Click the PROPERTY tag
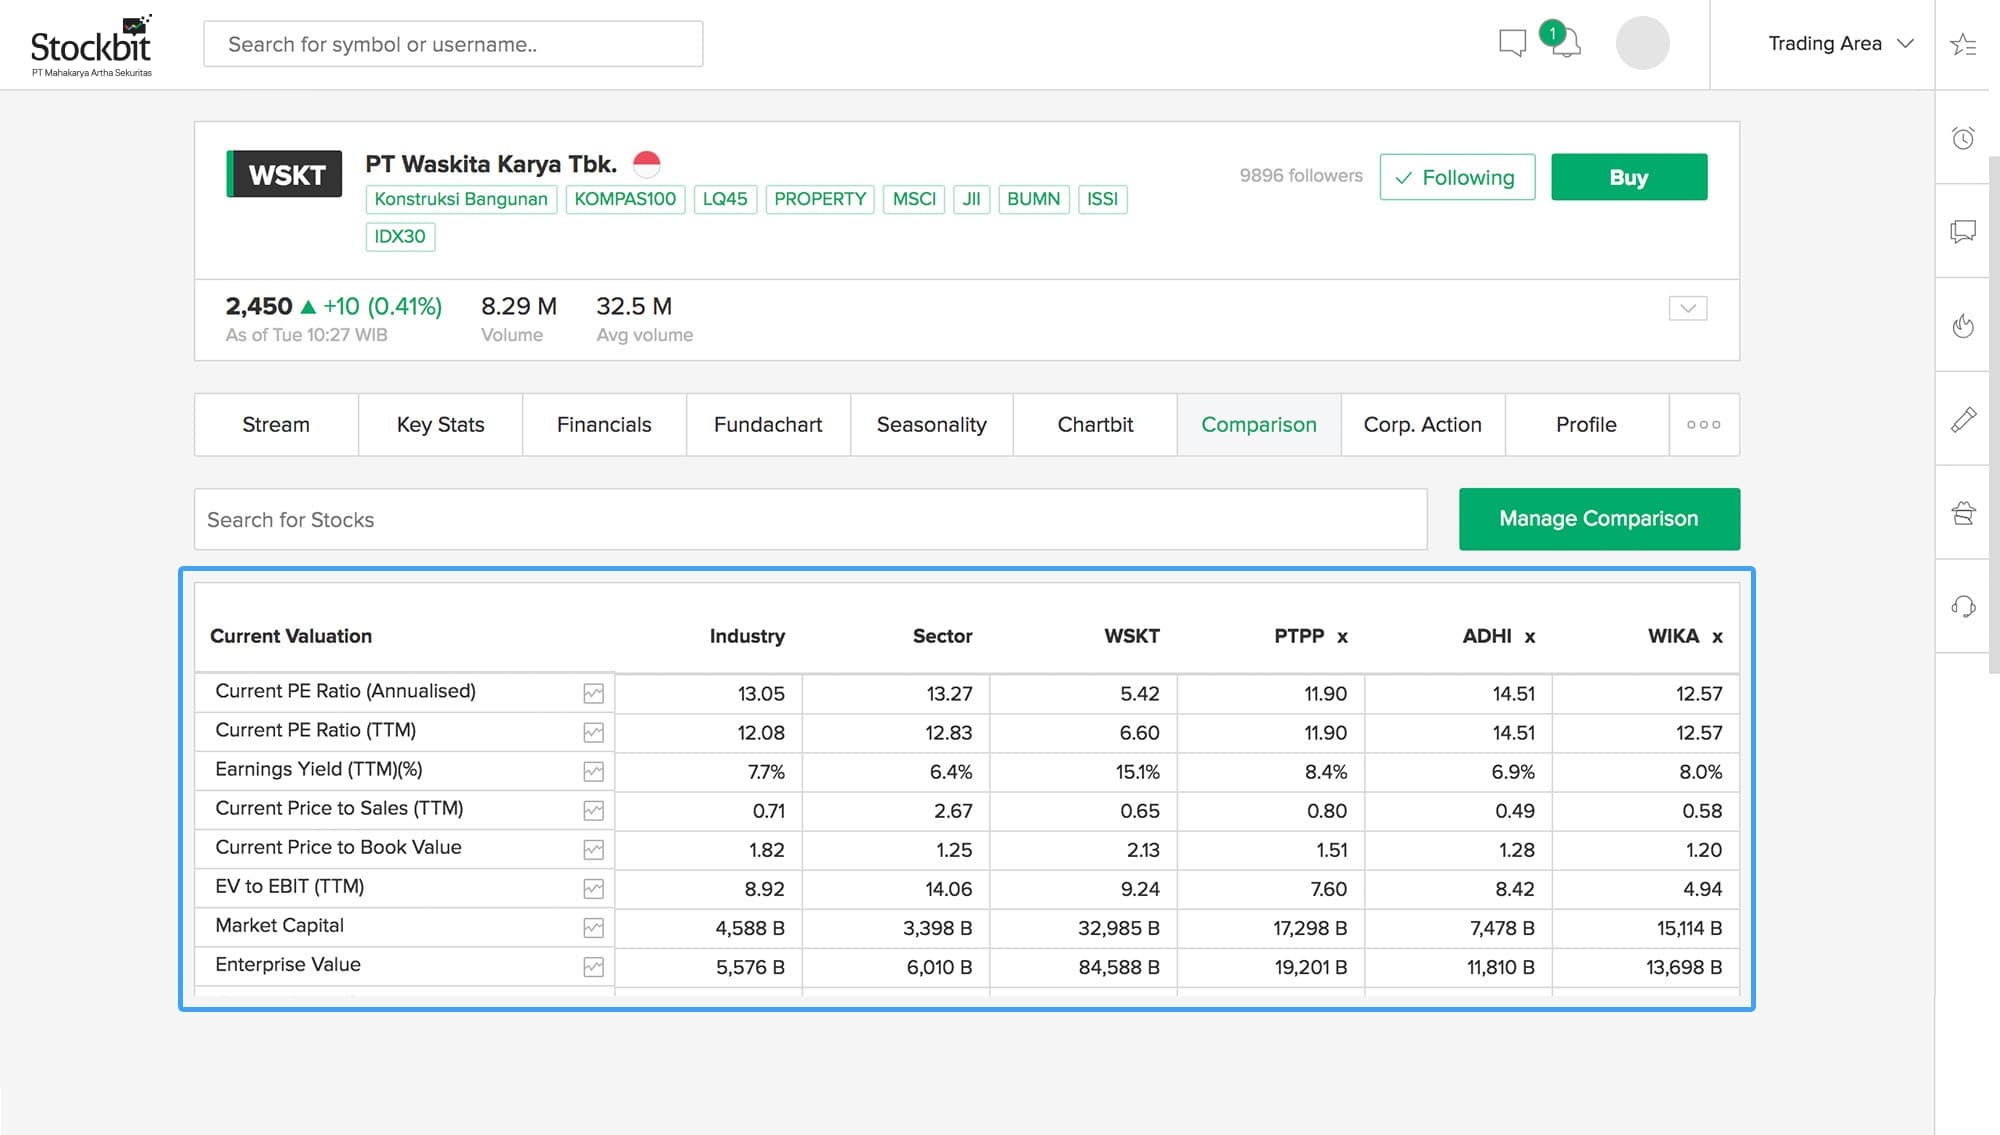The height and width of the screenshot is (1135, 2000). [x=820, y=199]
